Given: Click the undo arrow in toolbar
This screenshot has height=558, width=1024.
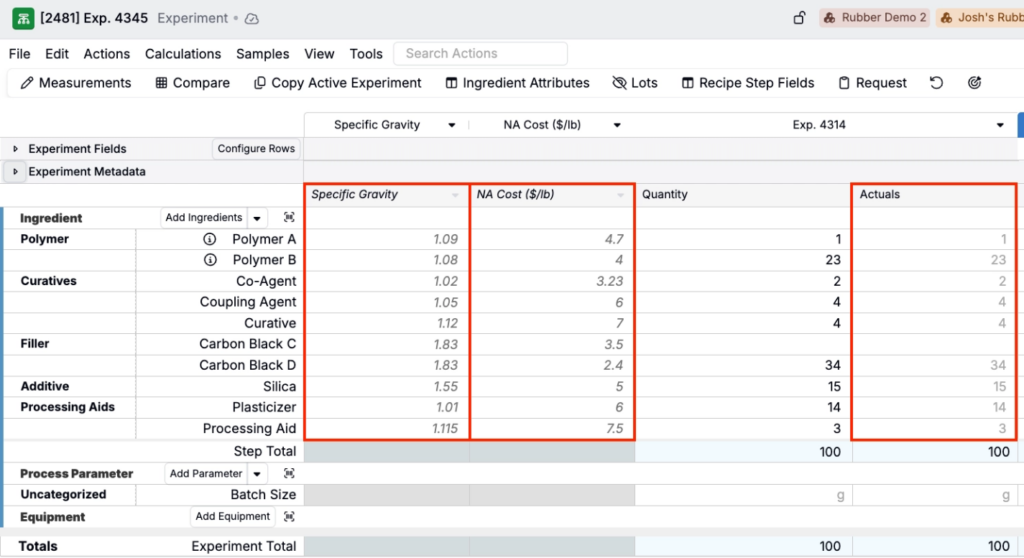Looking at the screenshot, I should (936, 83).
